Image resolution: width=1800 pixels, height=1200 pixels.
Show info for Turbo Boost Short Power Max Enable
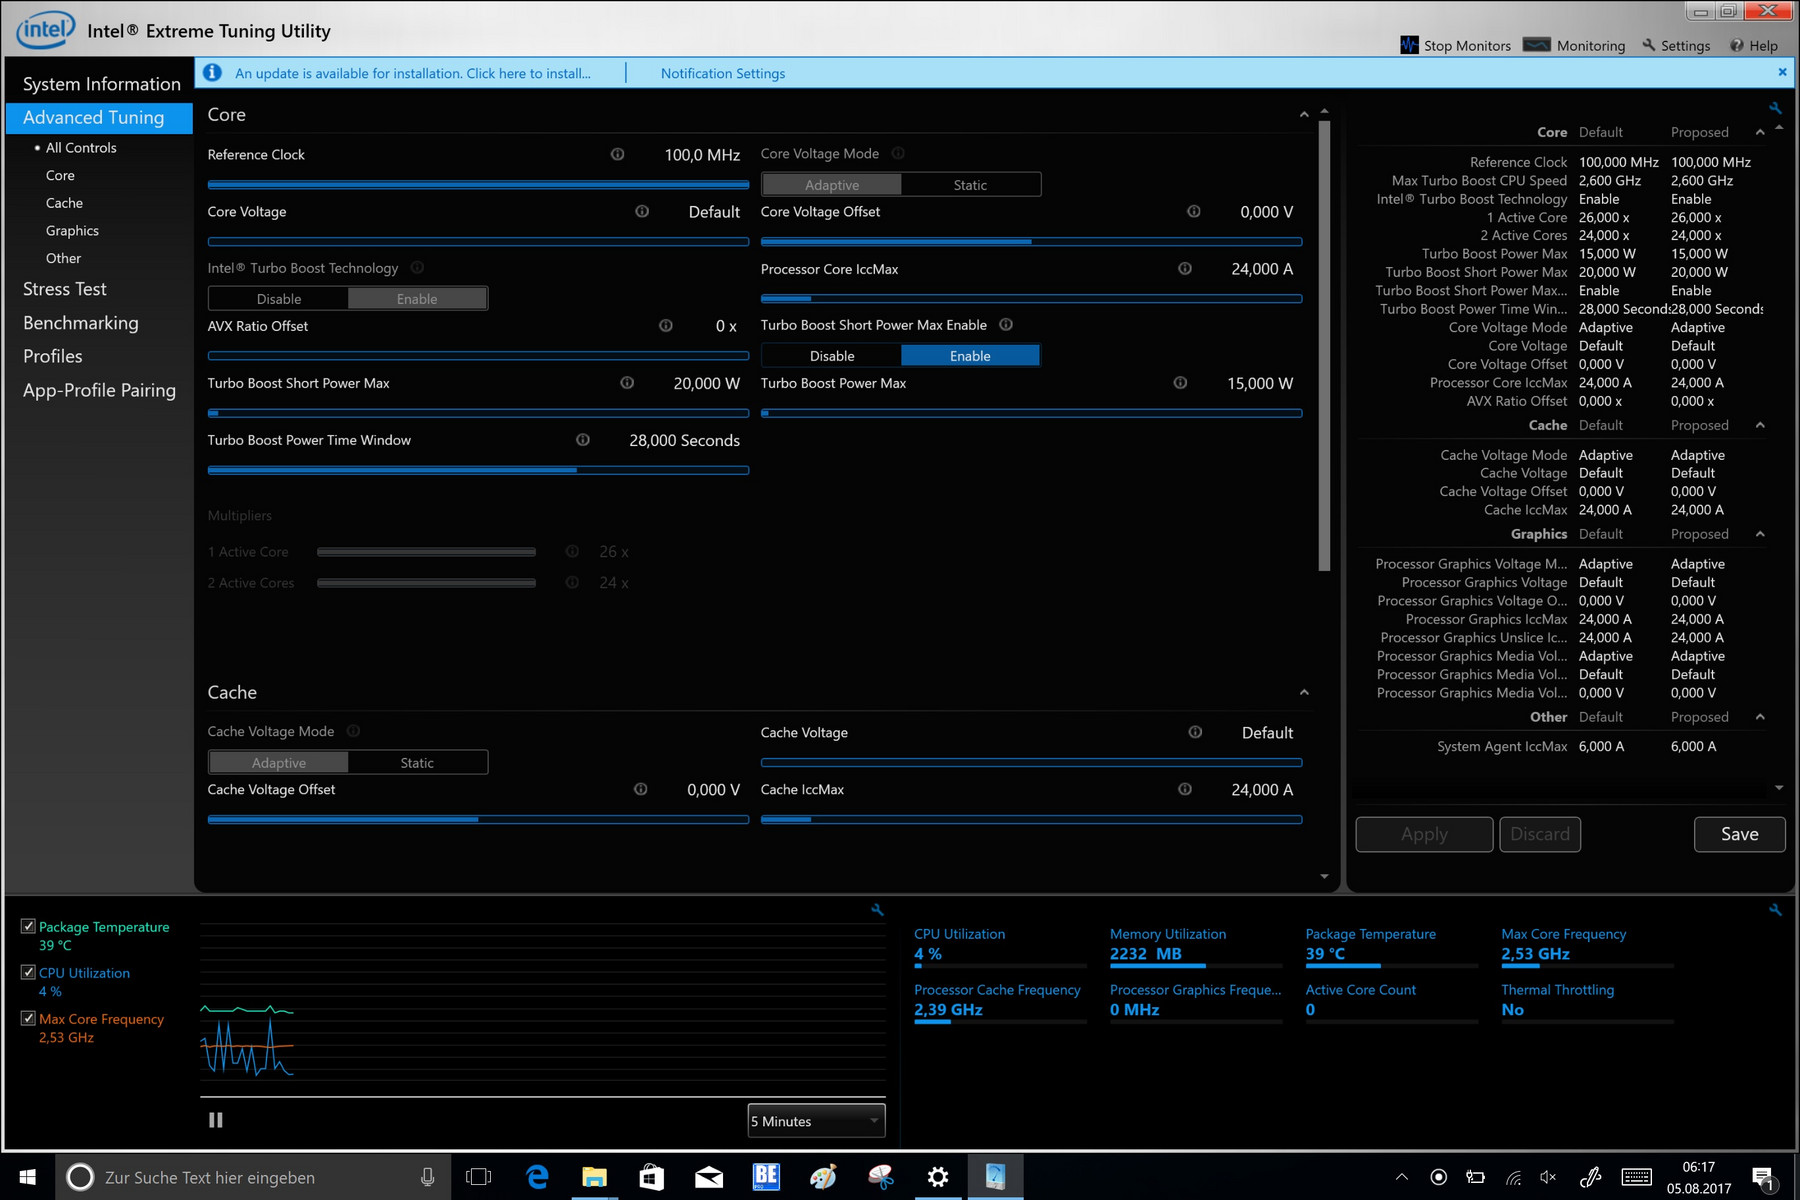coord(1006,324)
